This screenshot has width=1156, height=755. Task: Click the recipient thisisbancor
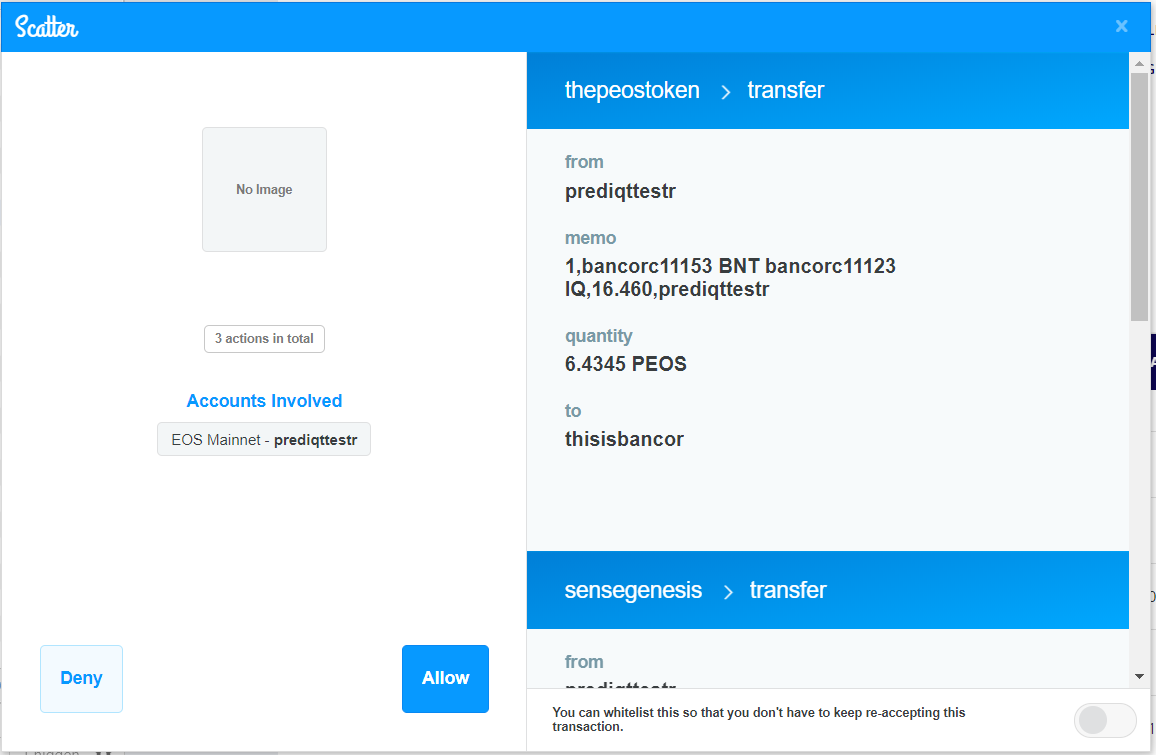point(624,439)
